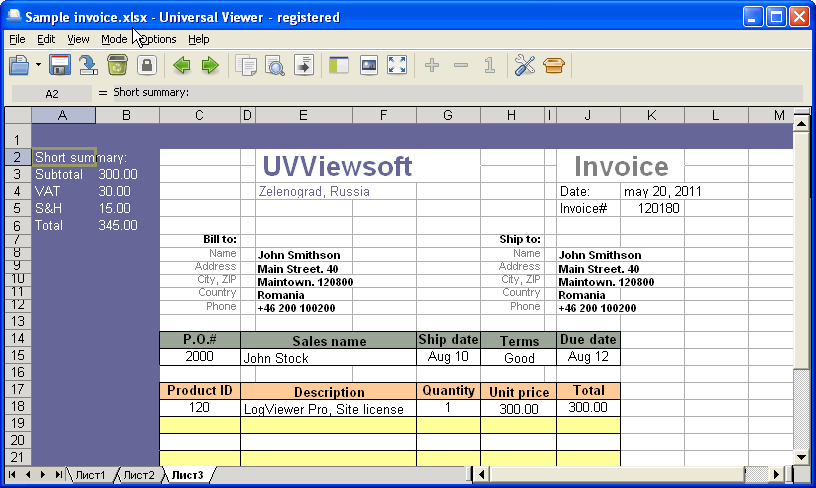Click the image view mode icon
Viewport: 816px width, 488px height.
click(x=368, y=66)
